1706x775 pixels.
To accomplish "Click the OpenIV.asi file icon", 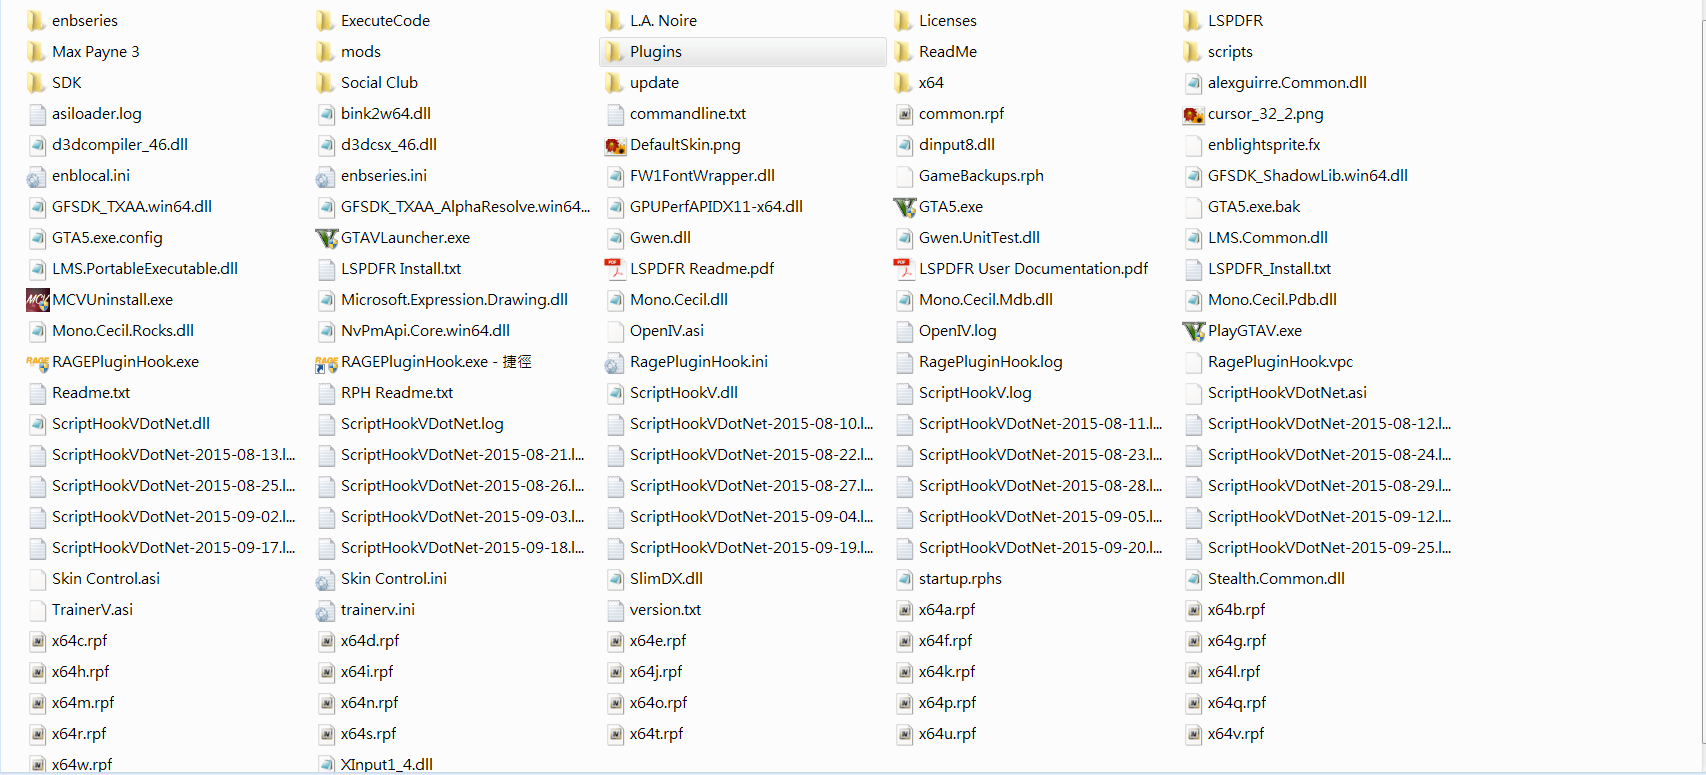I will 615,331.
